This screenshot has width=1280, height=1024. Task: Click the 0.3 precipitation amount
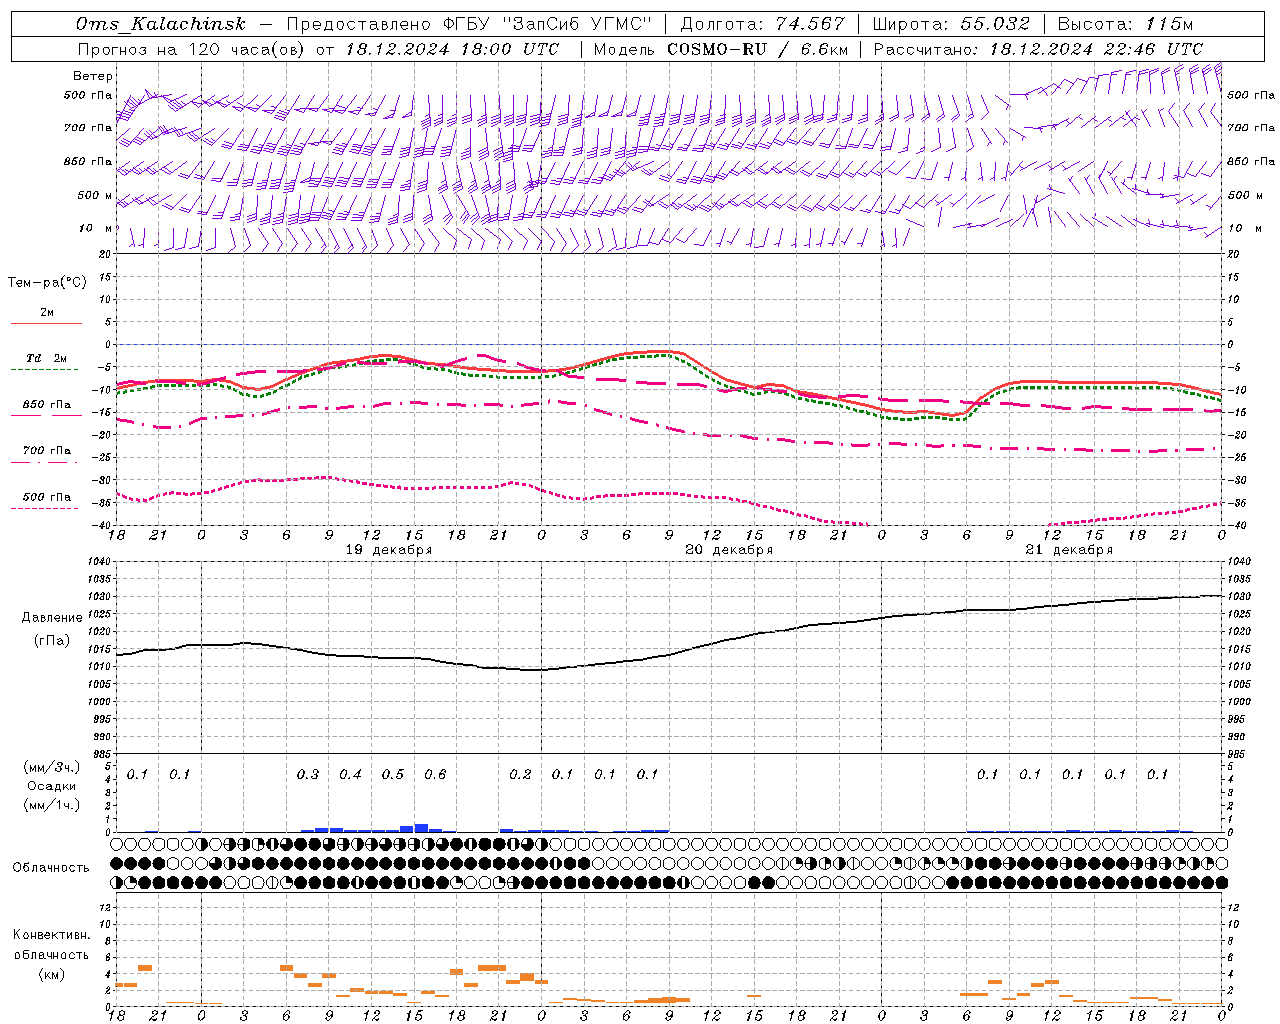(308, 775)
